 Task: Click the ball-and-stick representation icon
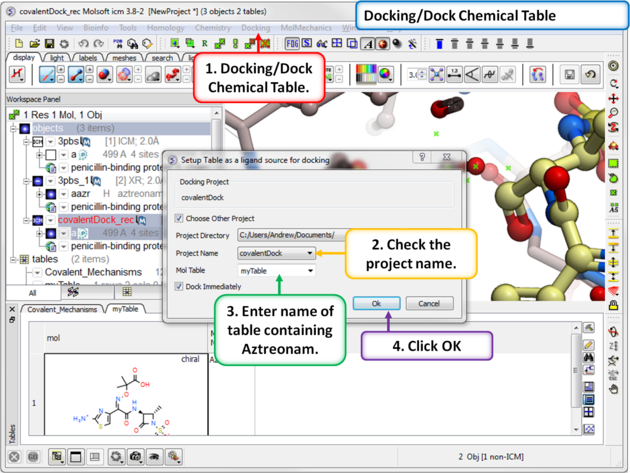(x=76, y=75)
